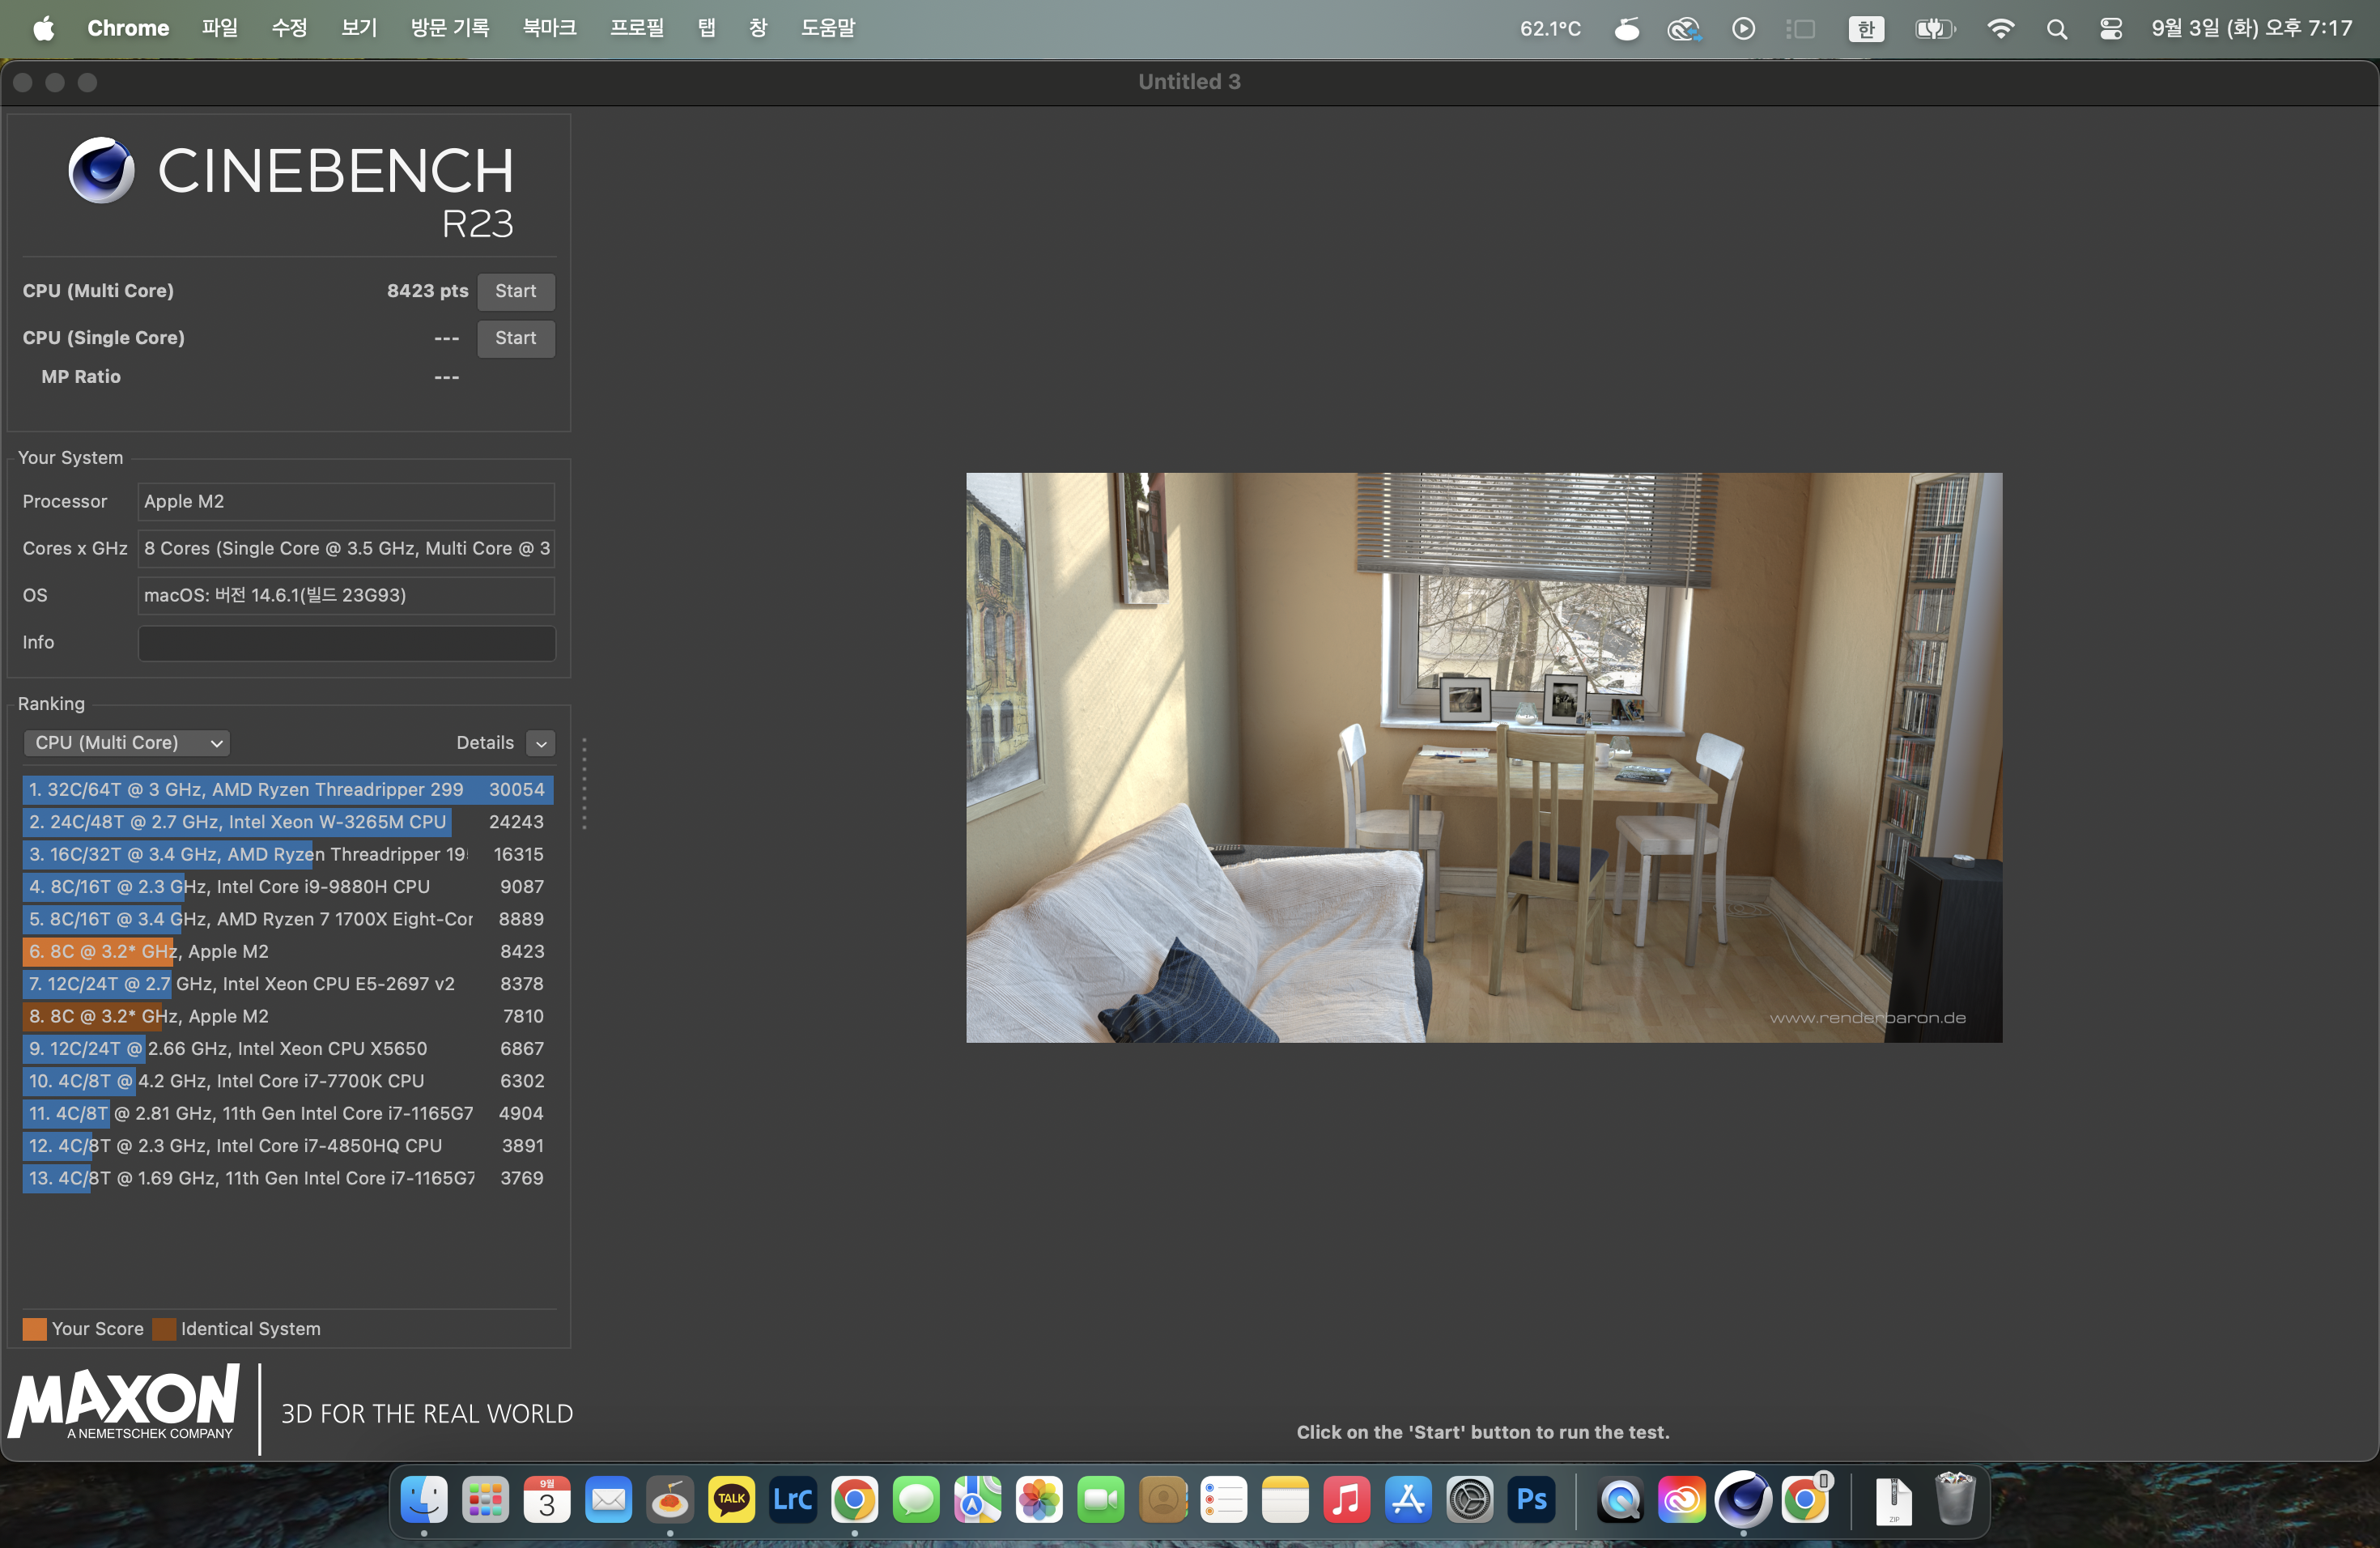Open Photoshop from the dock

tap(1531, 1499)
